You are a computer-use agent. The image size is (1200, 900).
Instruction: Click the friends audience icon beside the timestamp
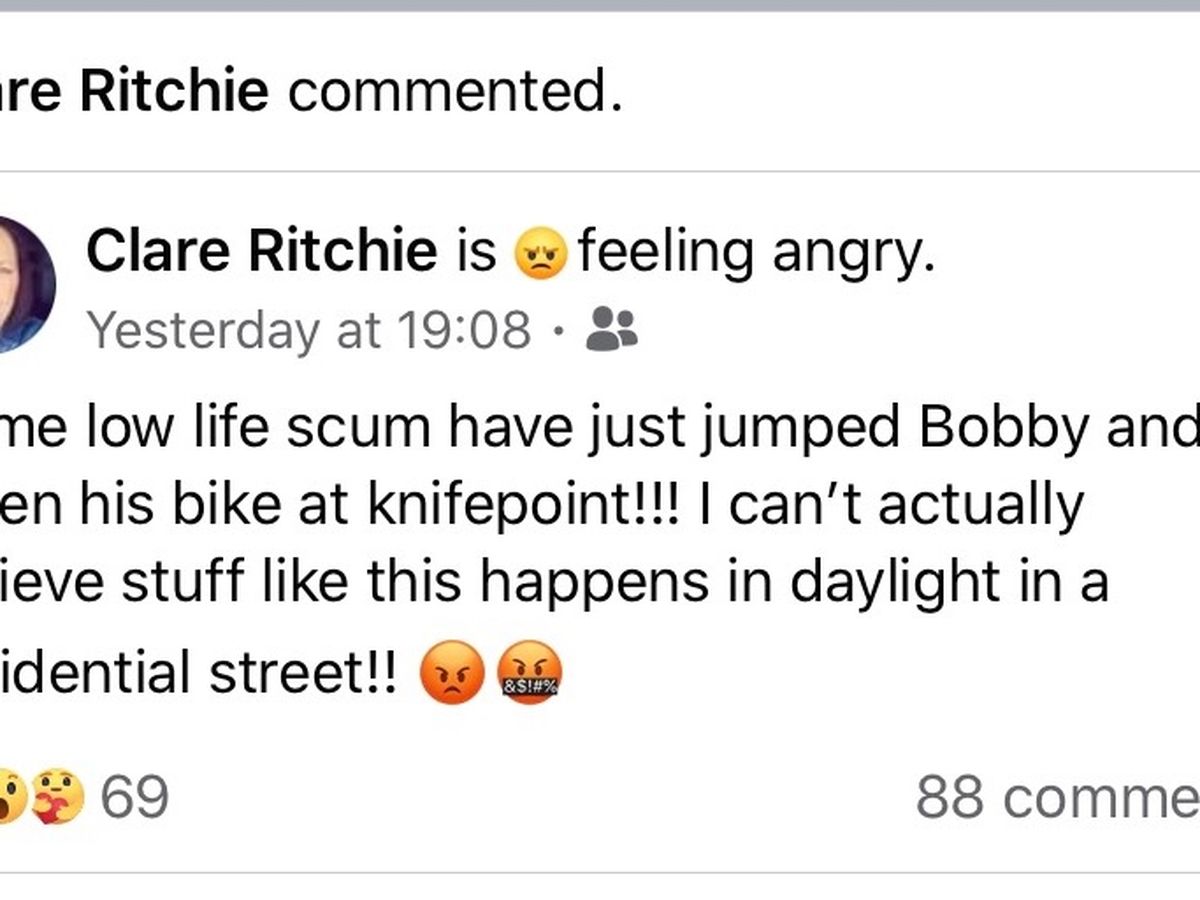(x=611, y=328)
